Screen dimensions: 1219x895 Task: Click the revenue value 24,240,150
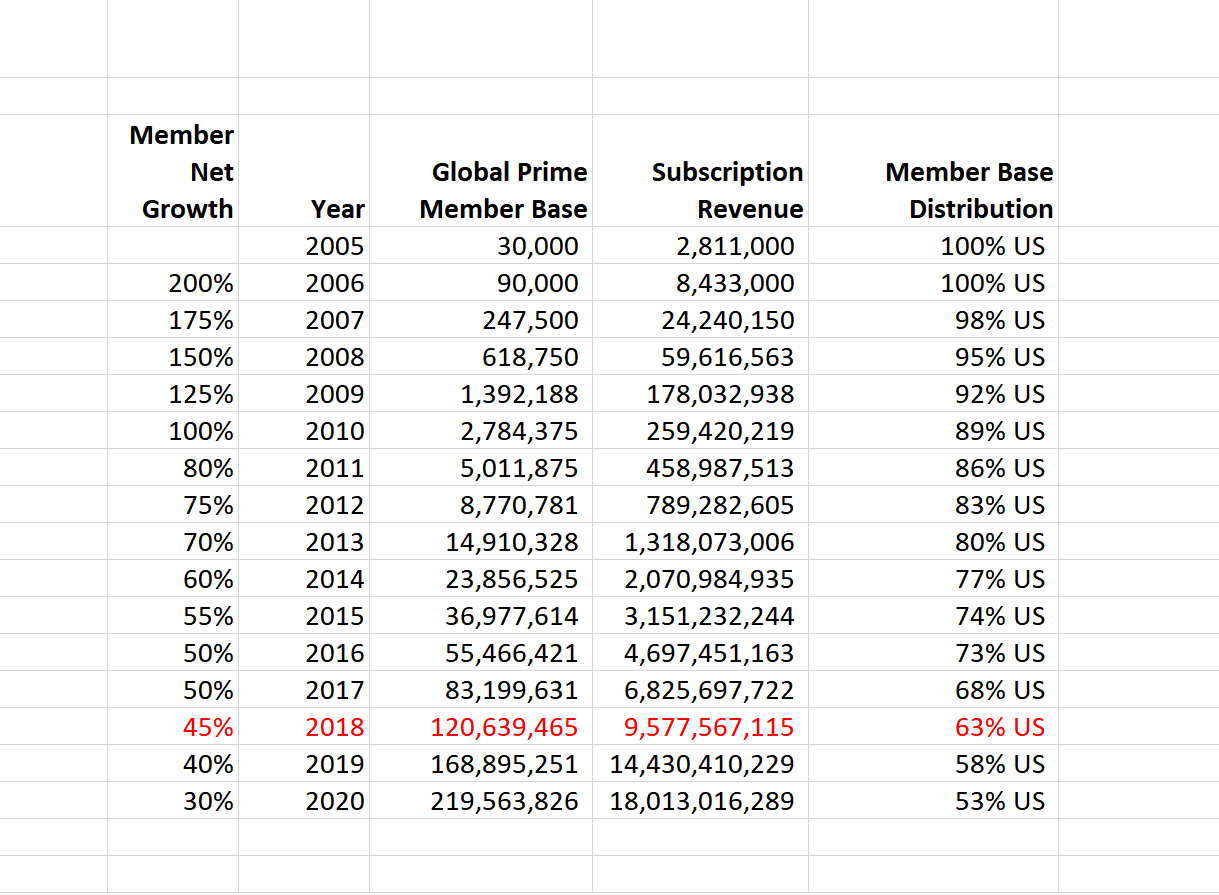point(701,320)
